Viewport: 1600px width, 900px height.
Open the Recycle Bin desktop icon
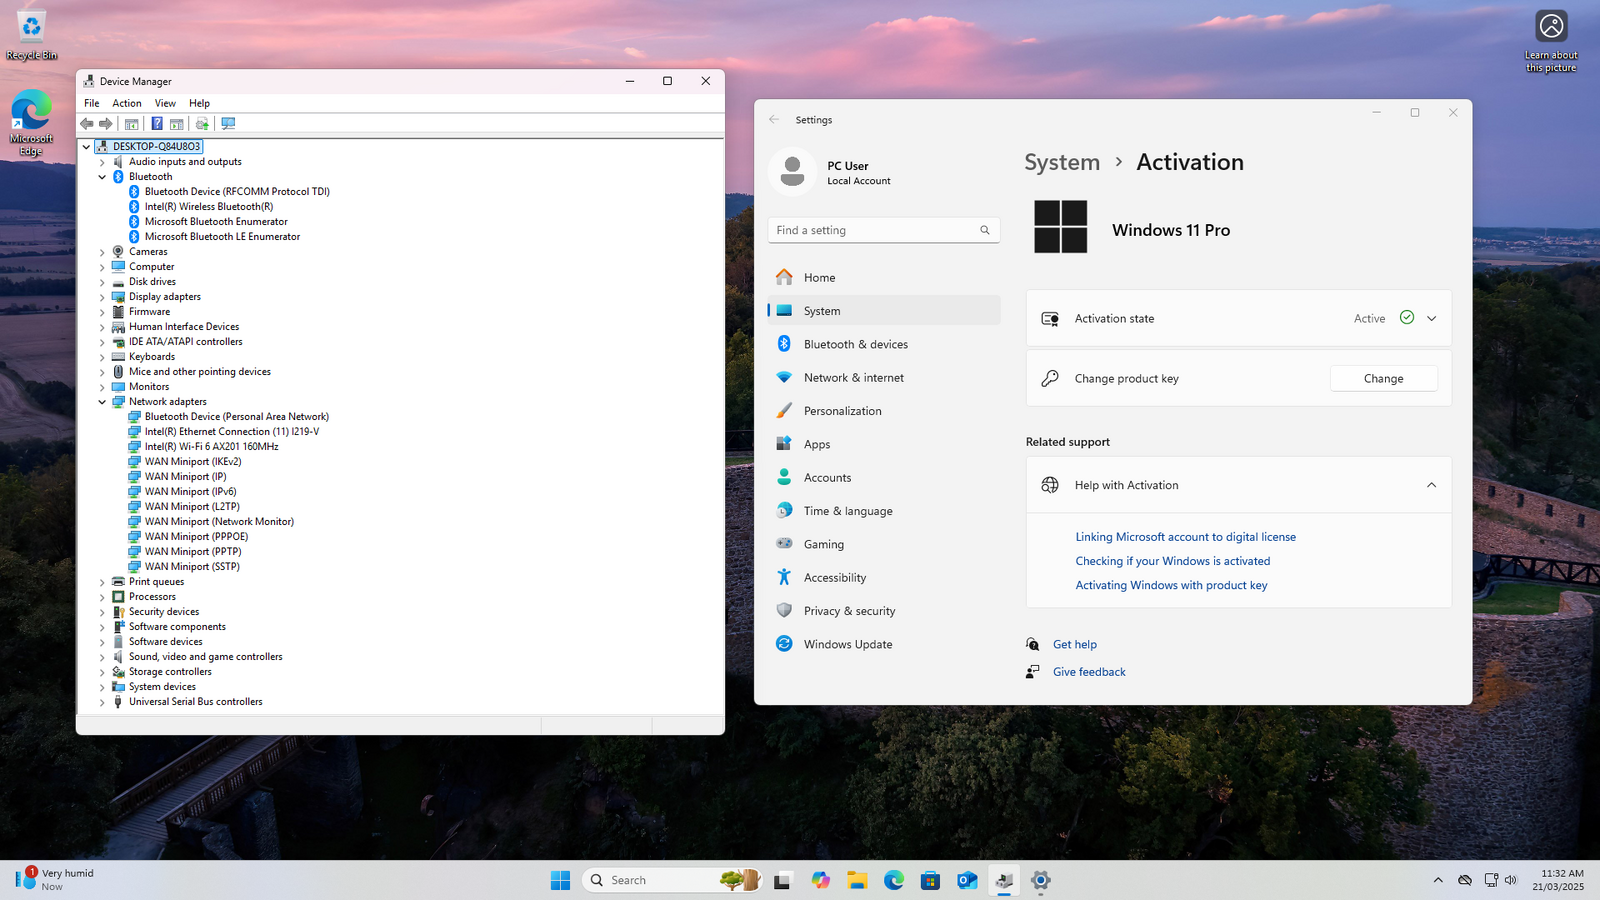pos(31,33)
